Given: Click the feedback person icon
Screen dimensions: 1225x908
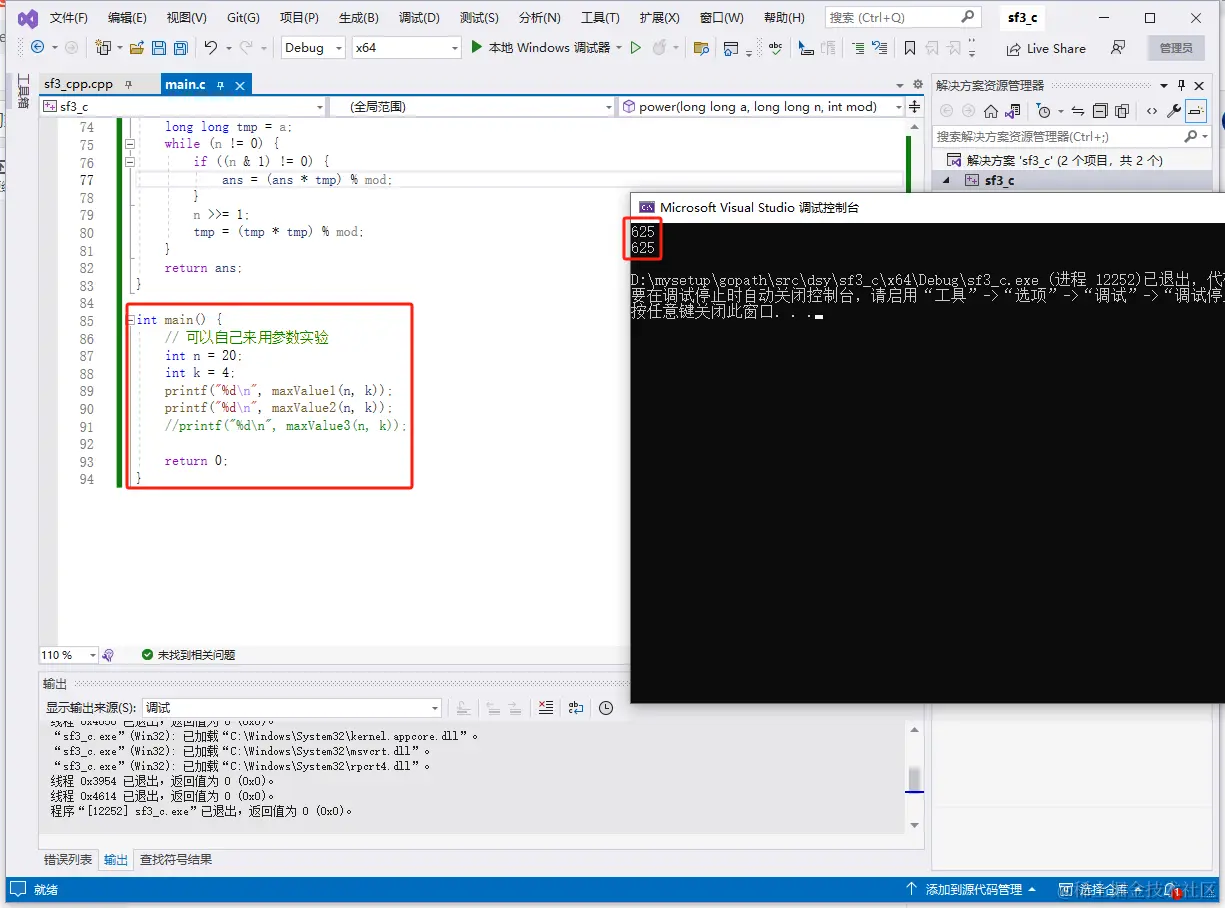Looking at the screenshot, I should [1118, 47].
